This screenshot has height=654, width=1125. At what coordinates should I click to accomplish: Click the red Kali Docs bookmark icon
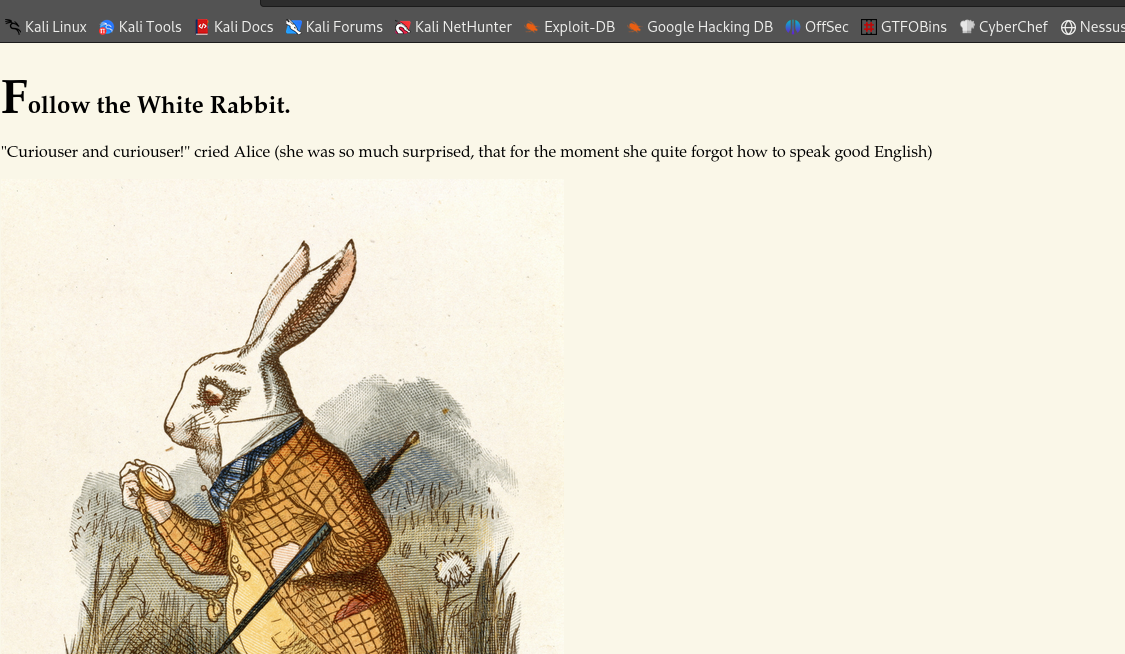click(x=202, y=27)
